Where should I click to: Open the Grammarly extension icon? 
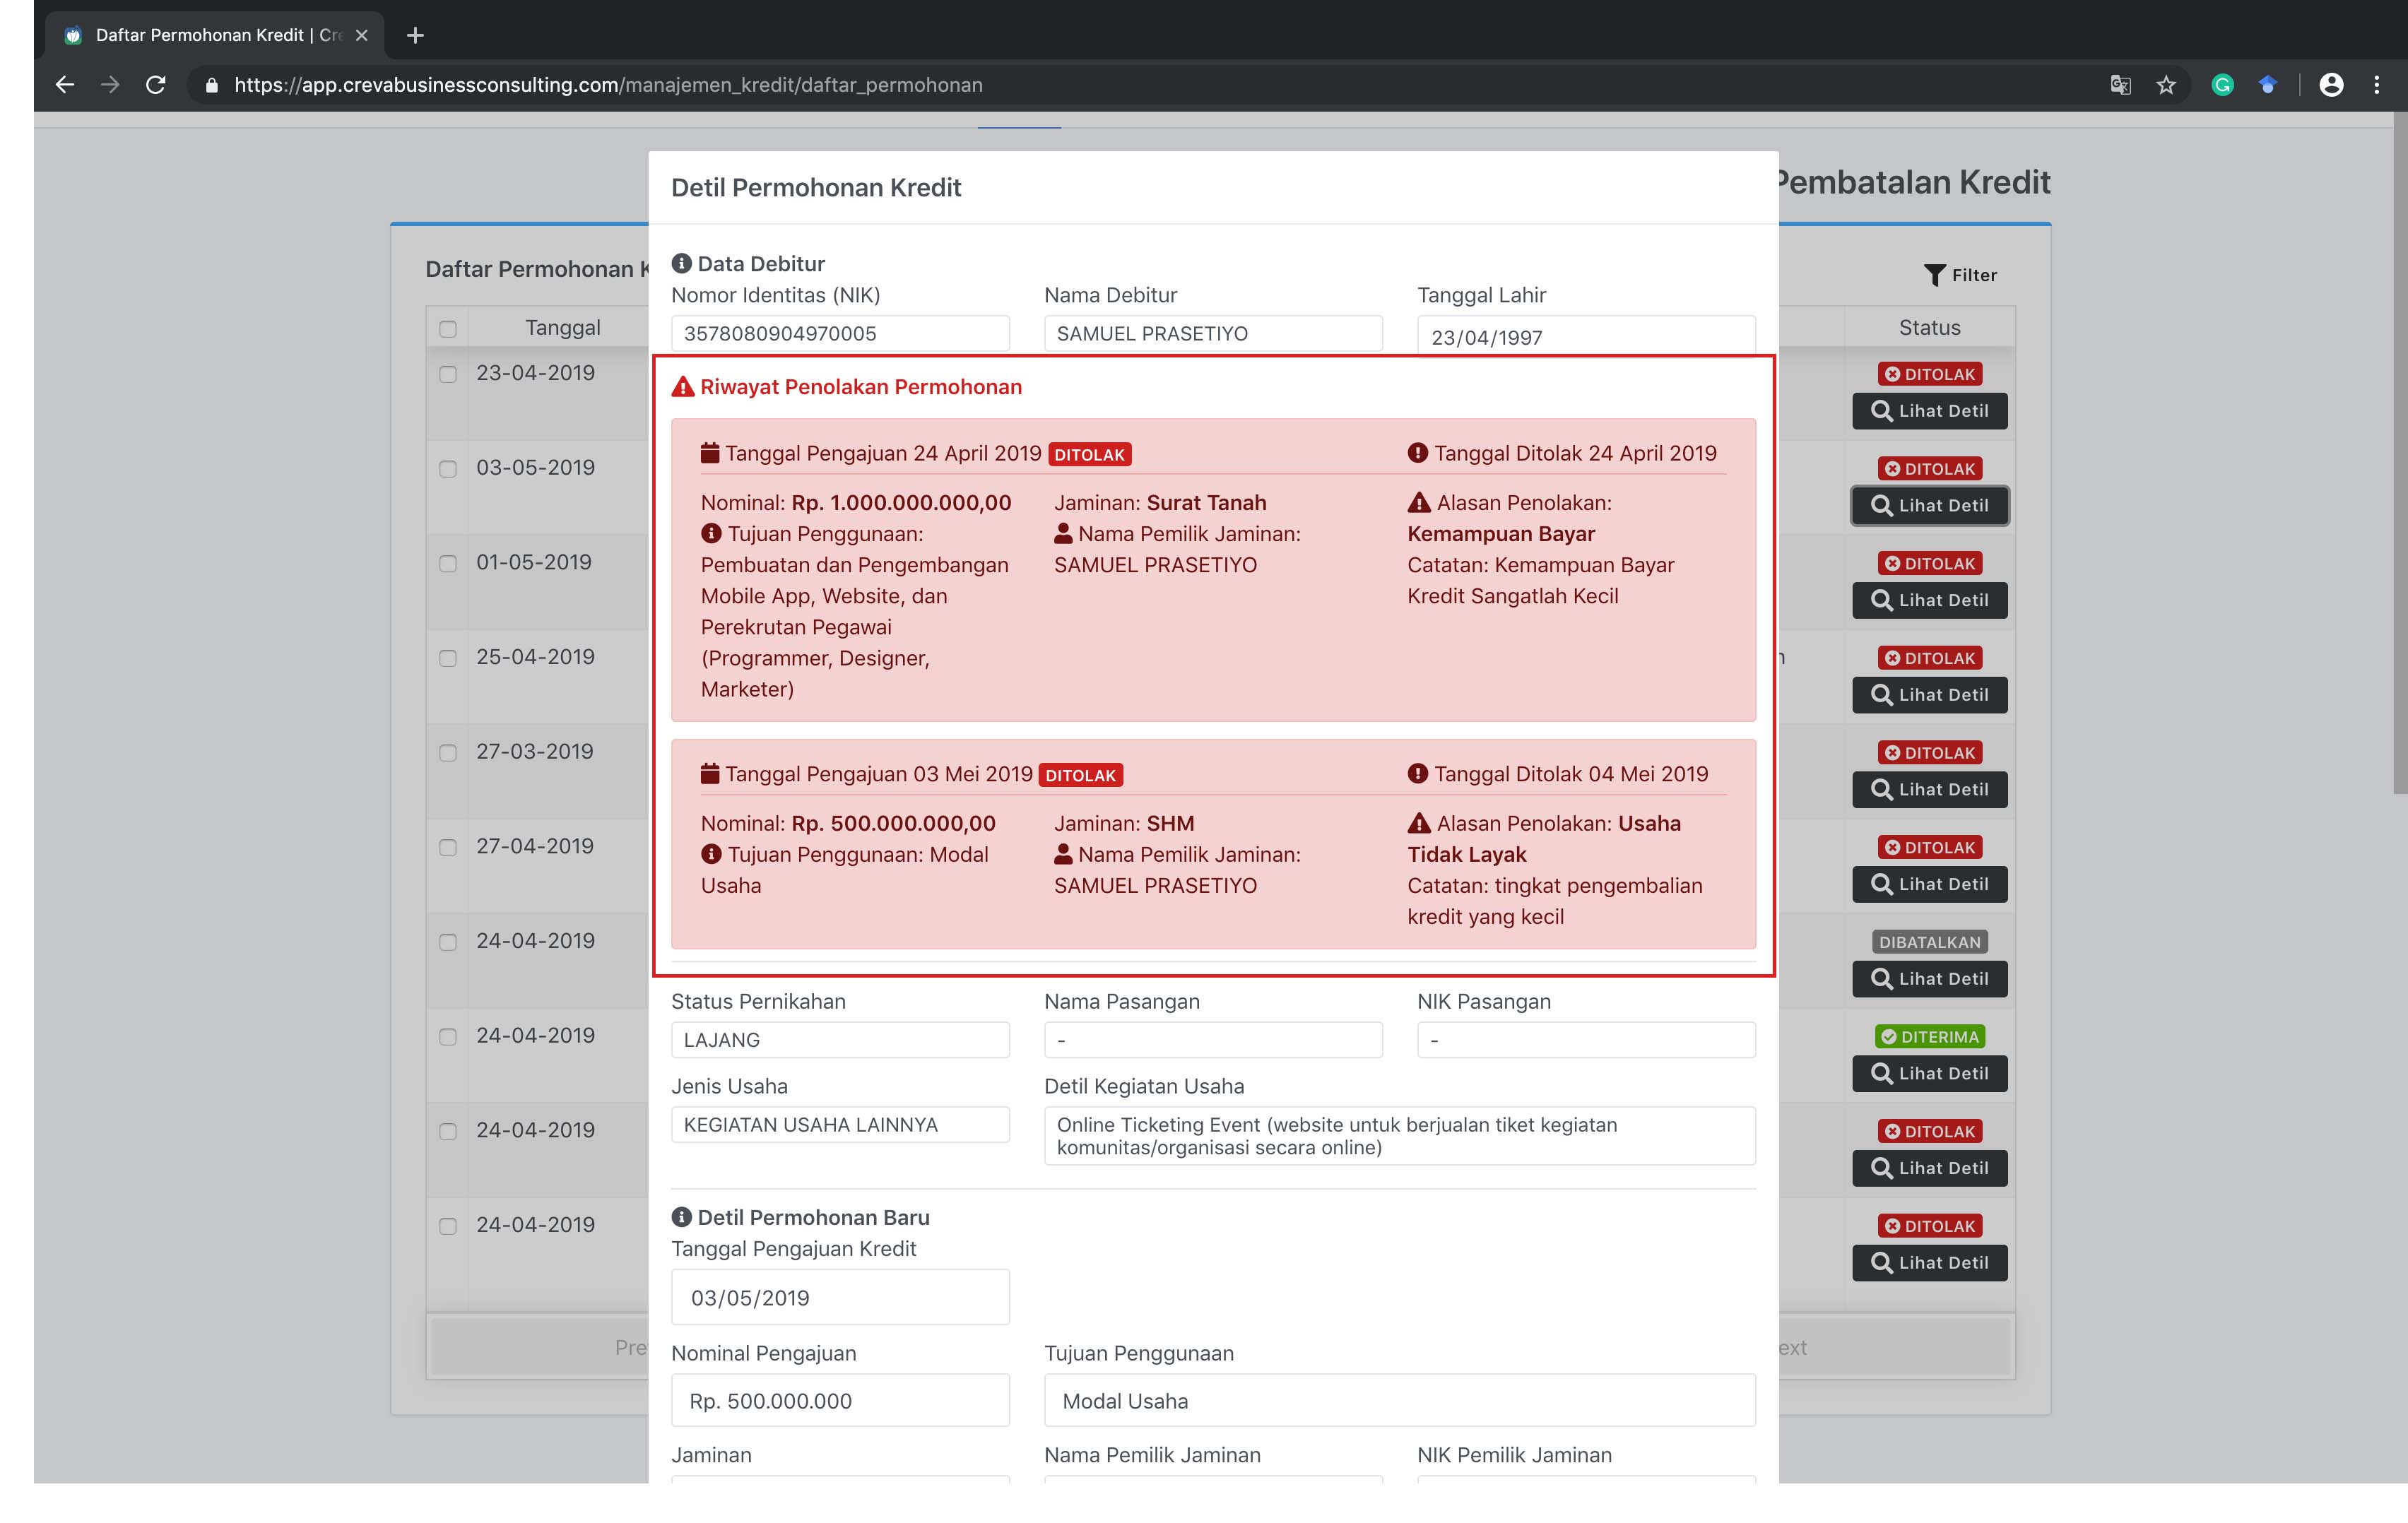tap(2222, 85)
